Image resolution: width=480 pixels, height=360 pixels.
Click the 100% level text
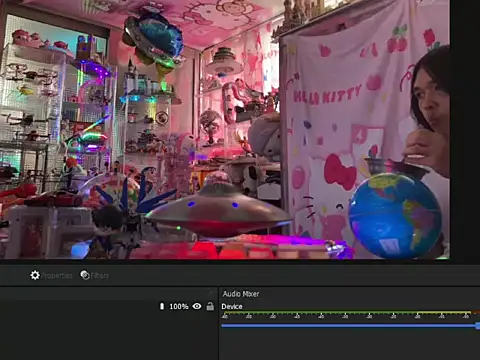[179, 306]
